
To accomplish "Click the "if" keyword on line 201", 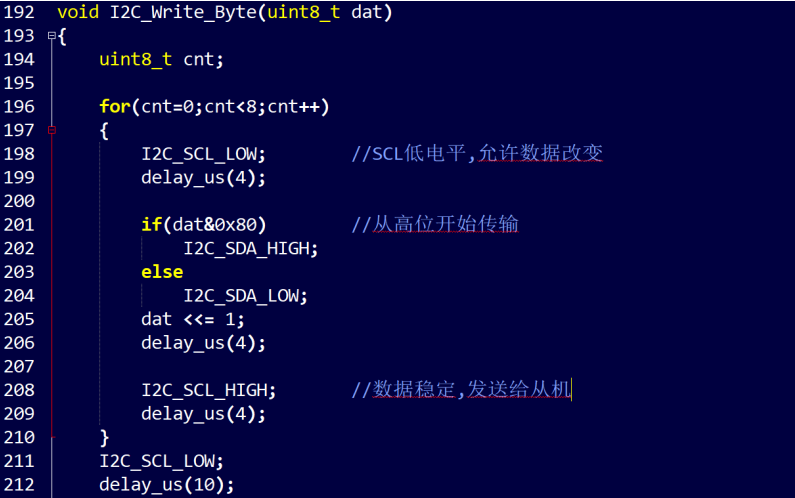I will pyautogui.click(x=151, y=225).
